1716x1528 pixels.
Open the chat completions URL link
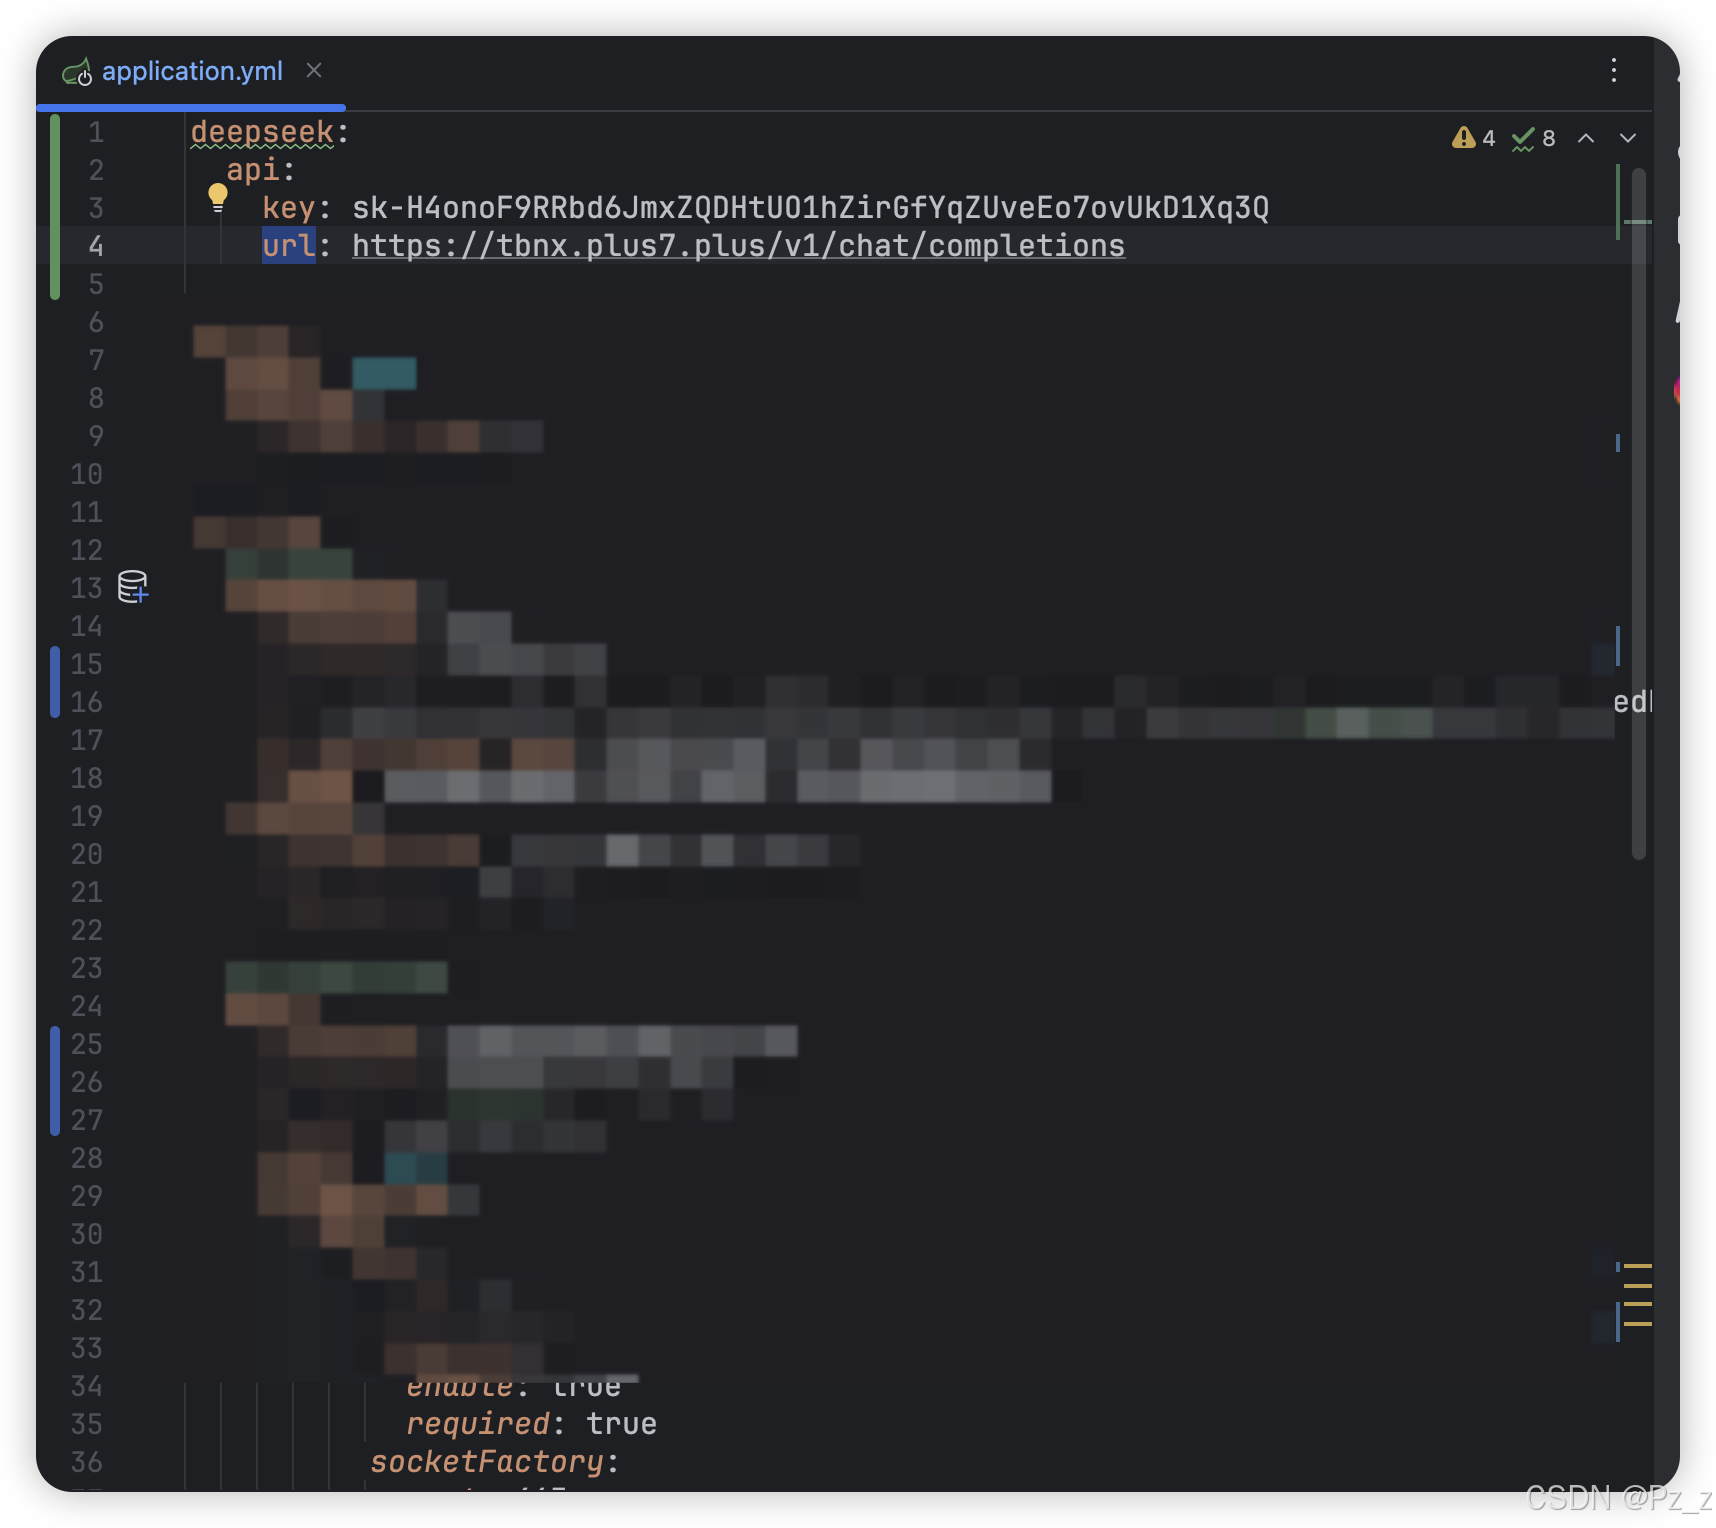pyautogui.click(x=737, y=245)
